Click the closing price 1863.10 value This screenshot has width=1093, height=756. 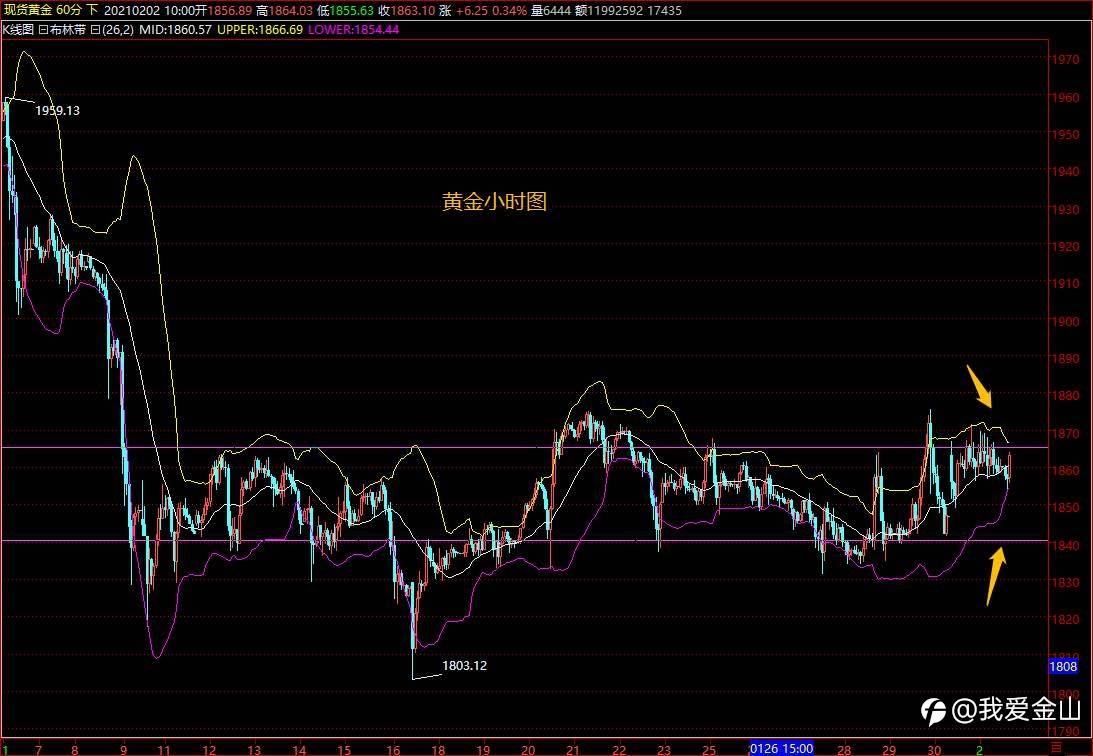click(413, 10)
